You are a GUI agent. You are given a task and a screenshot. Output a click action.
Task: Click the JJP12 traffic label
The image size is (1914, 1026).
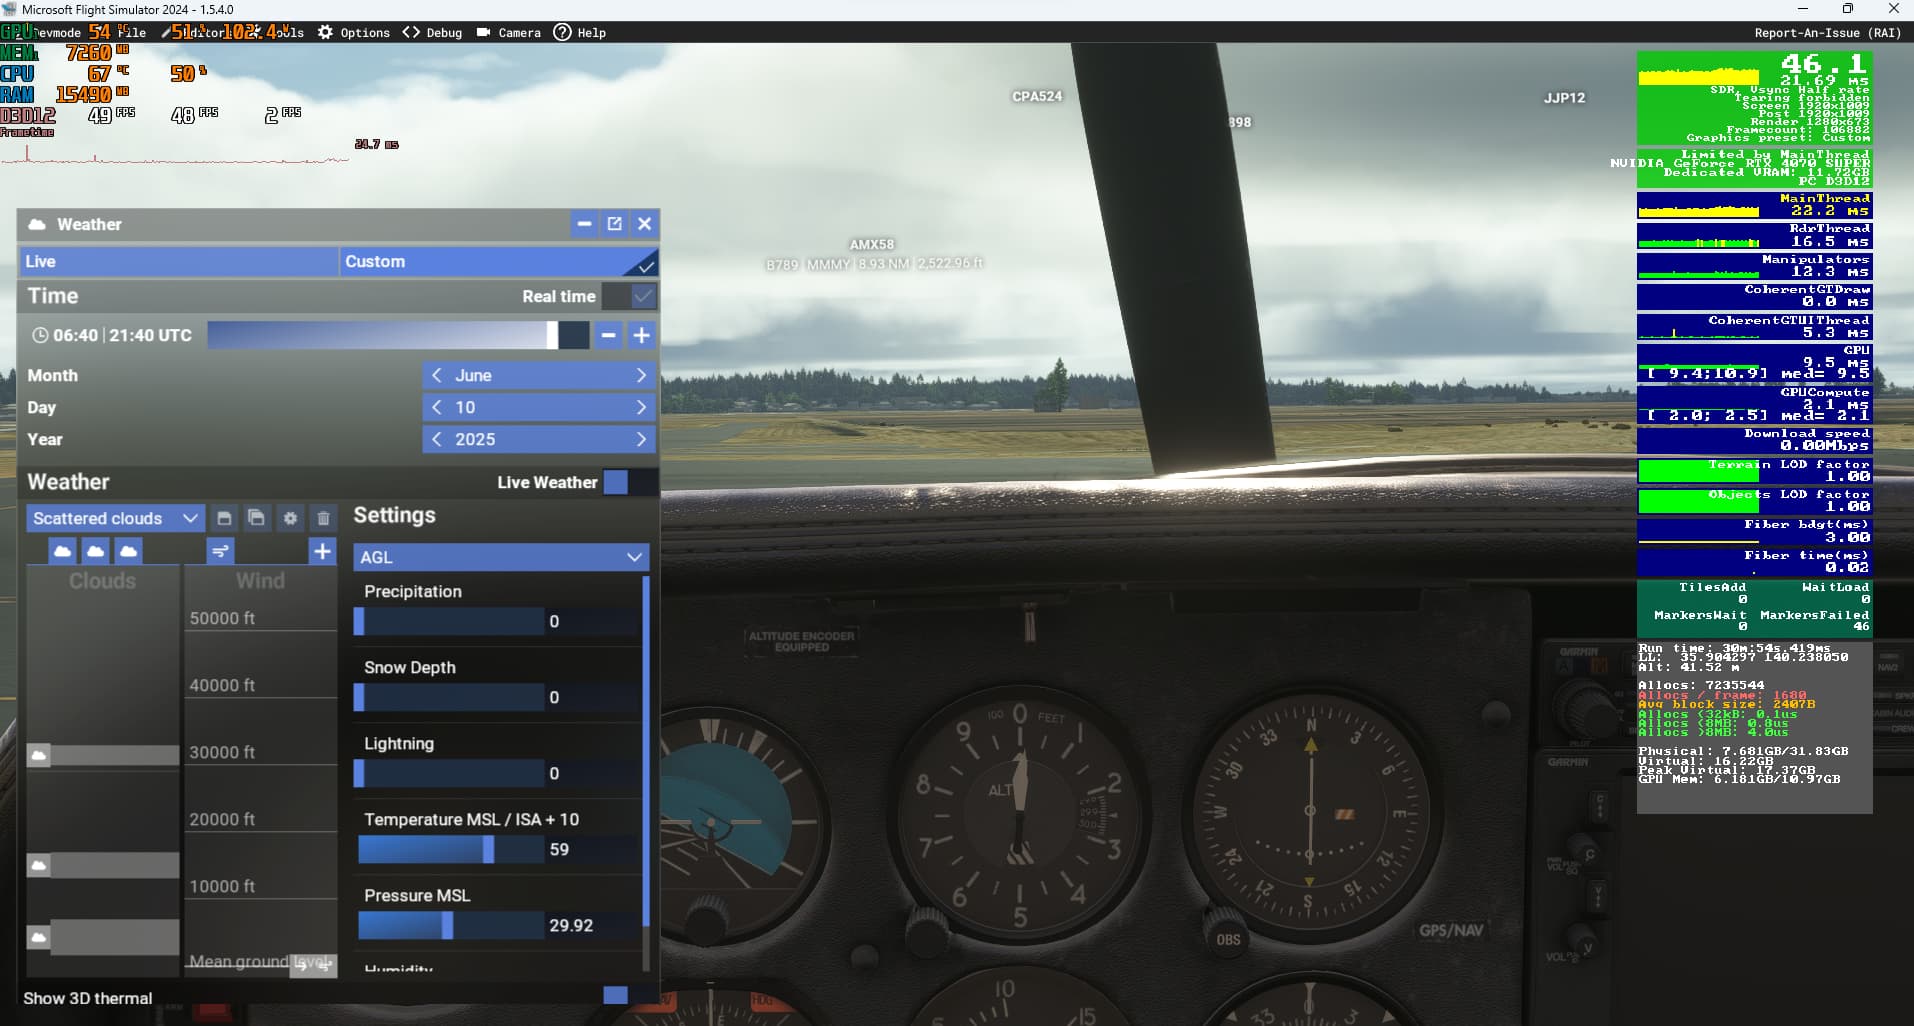click(1564, 98)
